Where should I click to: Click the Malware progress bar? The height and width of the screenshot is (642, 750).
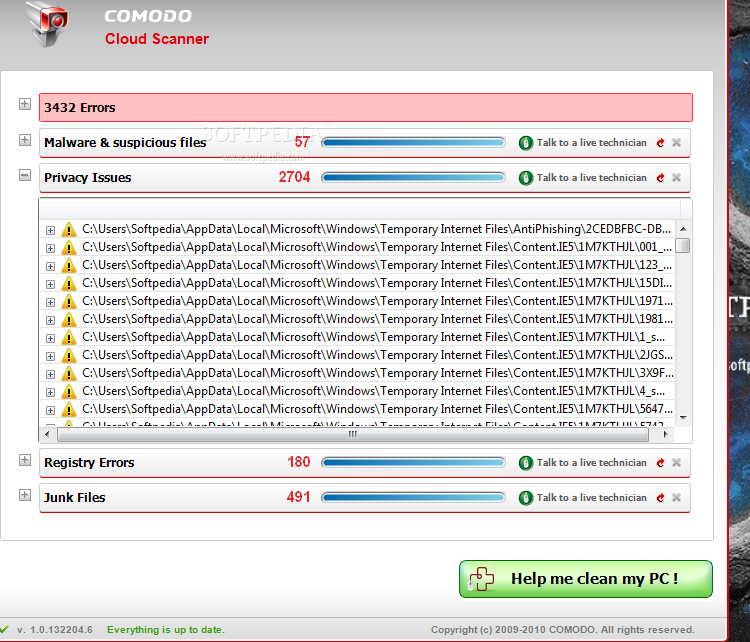413,142
